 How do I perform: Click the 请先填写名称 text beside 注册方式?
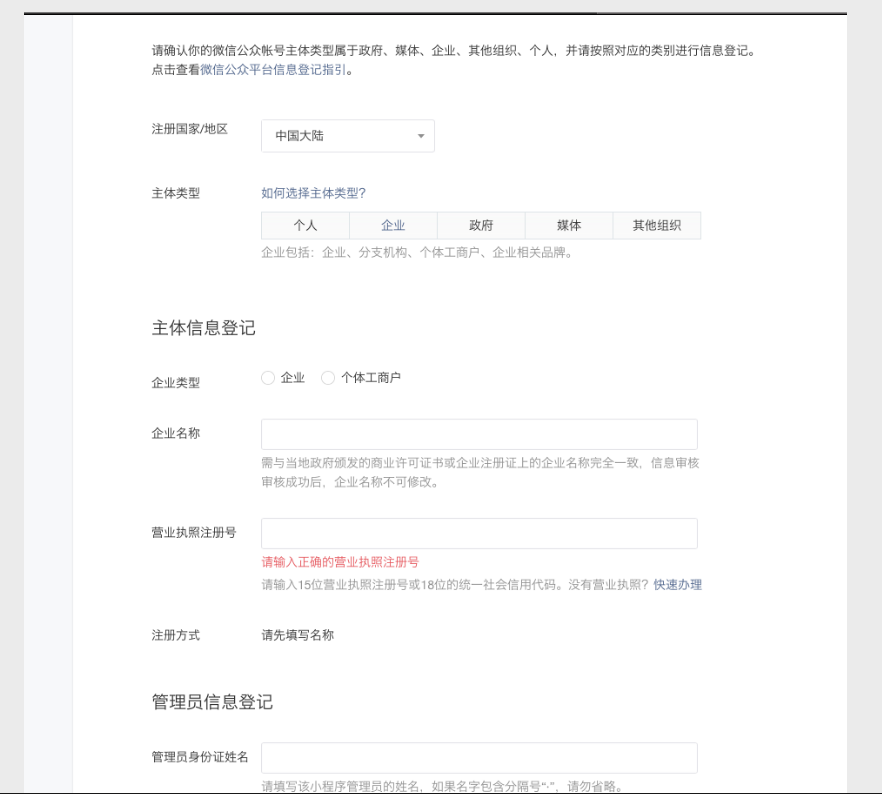click(x=298, y=635)
